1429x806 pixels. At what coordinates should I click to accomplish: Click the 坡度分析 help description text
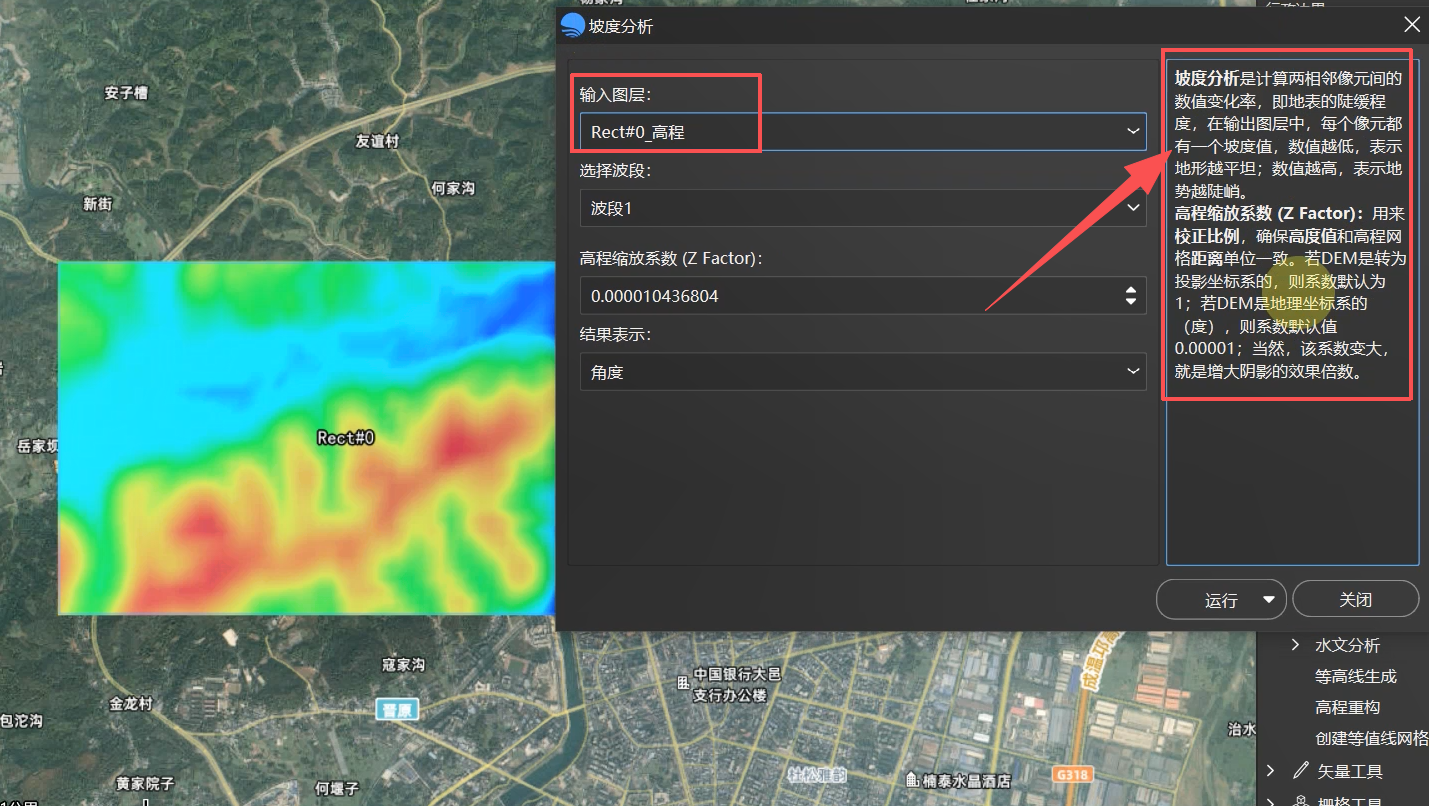[1291, 224]
